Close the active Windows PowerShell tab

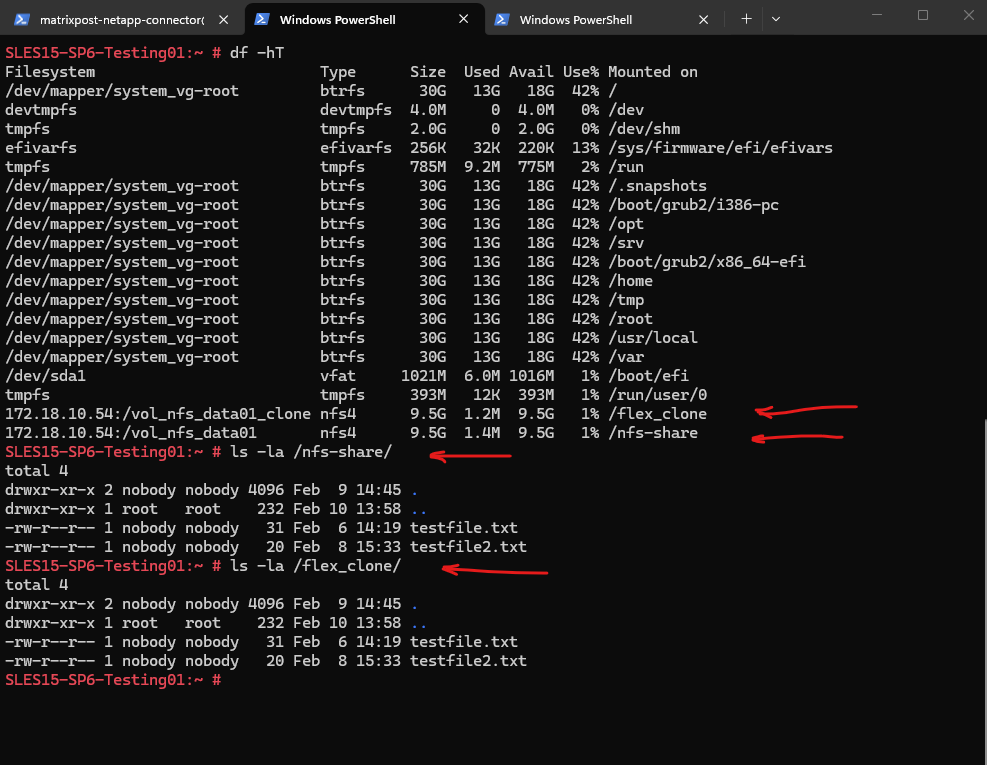[464, 19]
